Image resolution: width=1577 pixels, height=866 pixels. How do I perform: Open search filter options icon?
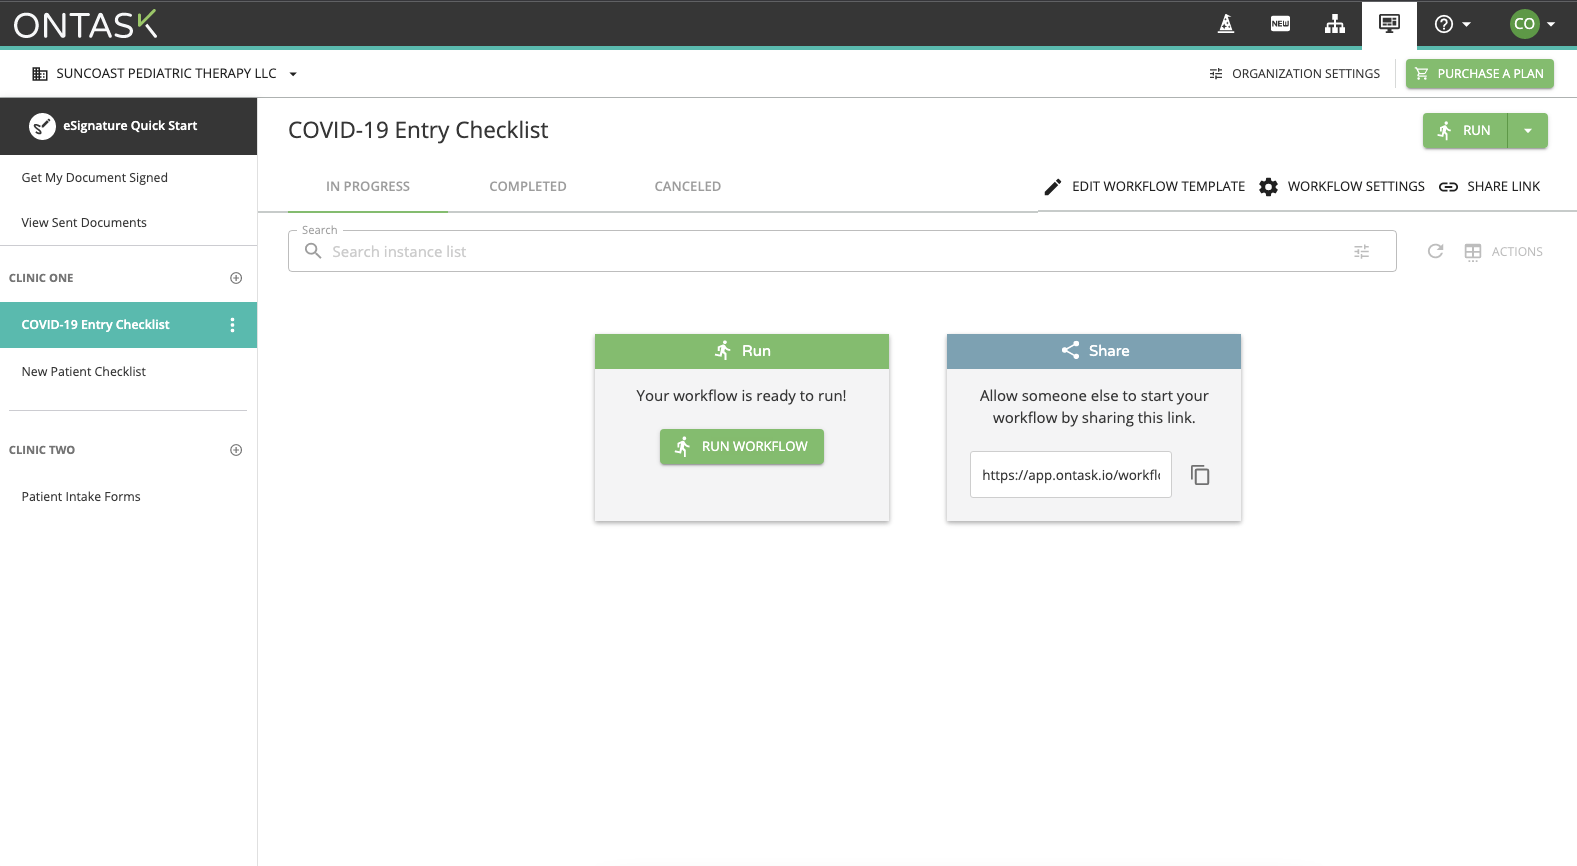[1362, 252]
